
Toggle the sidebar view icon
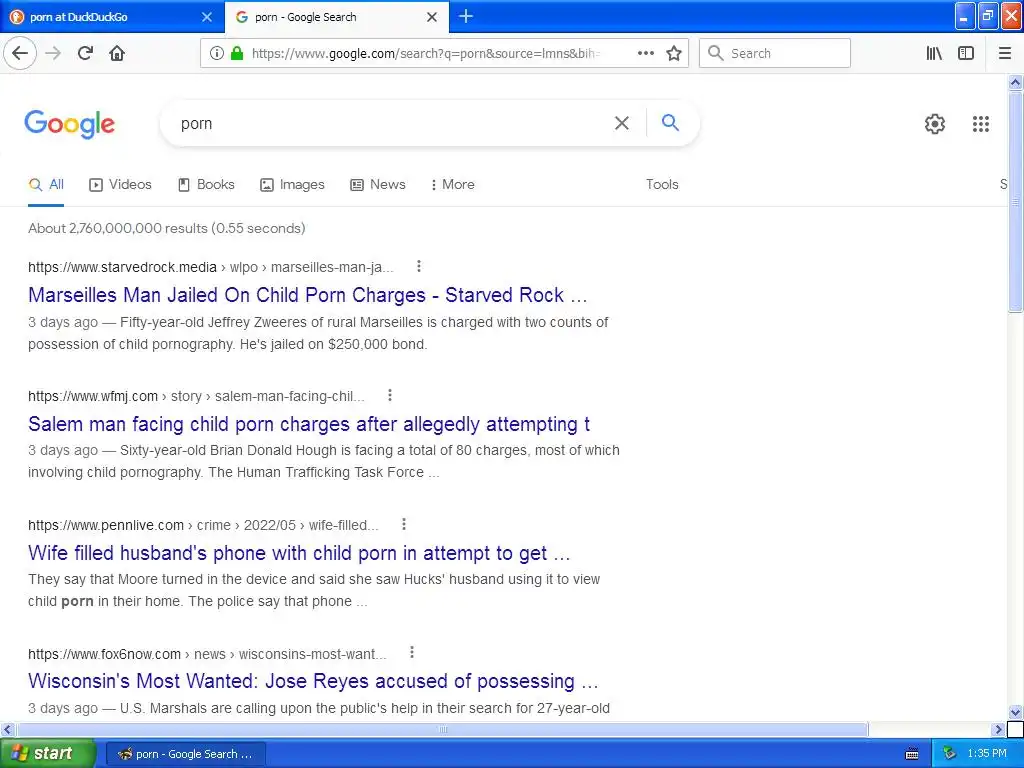[x=966, y=53]
